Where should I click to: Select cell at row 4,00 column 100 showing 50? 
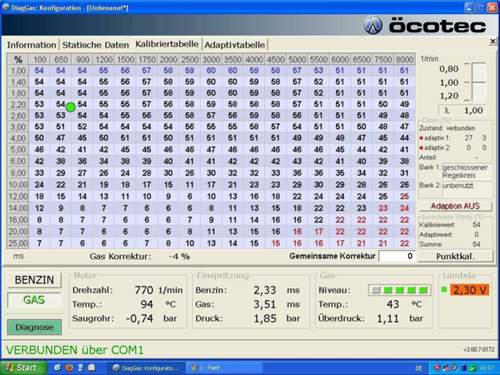pos(39,138)
